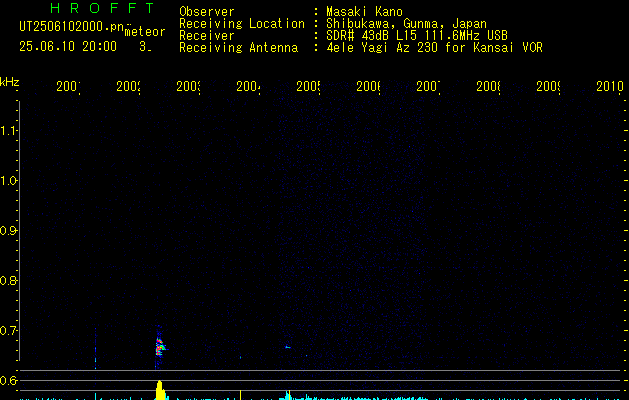Click the 0.9 frequency axis label
The image size is (629, 400).
click(x=8, y=230)
